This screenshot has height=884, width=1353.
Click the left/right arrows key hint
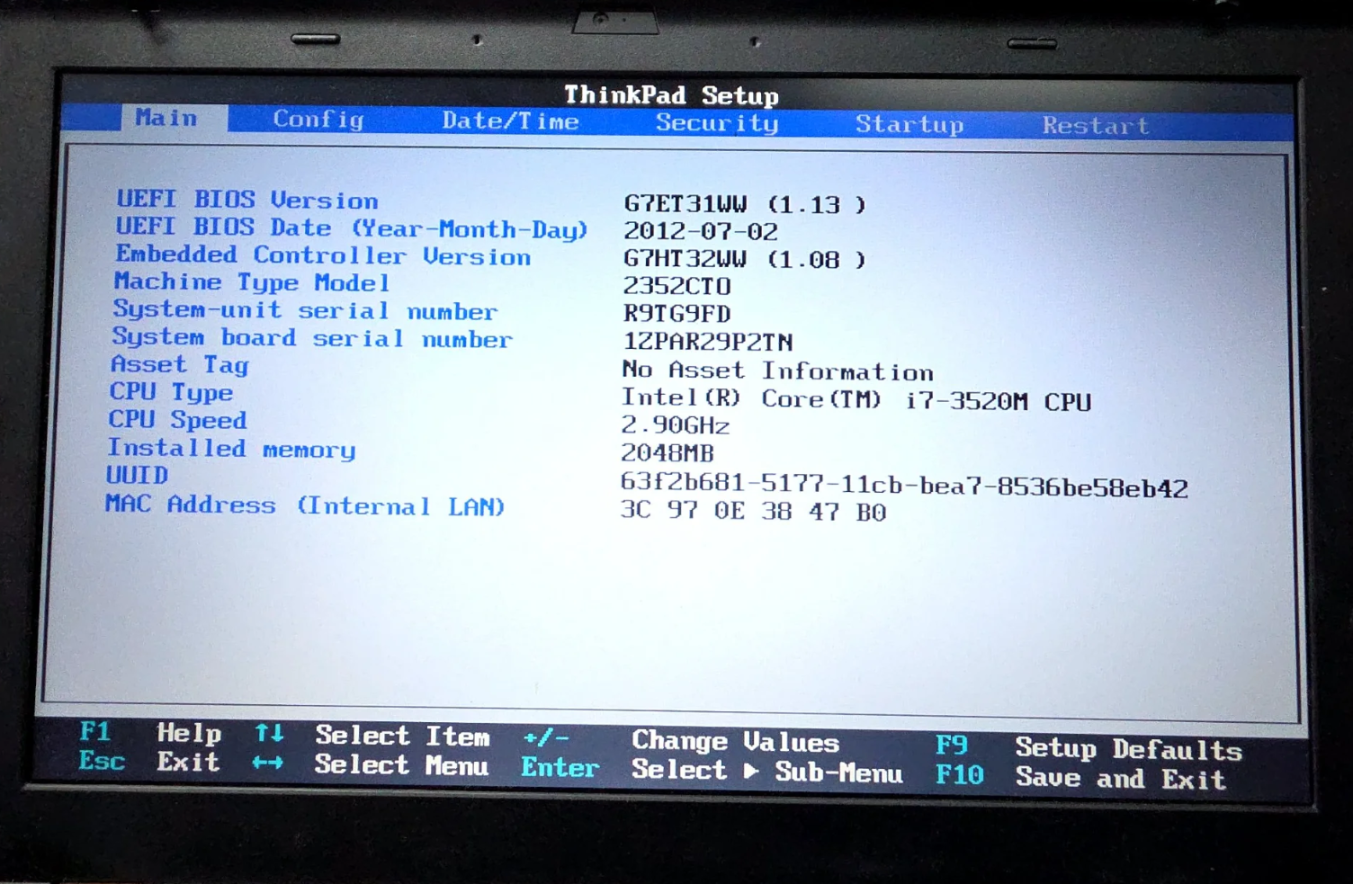[268, 763]
